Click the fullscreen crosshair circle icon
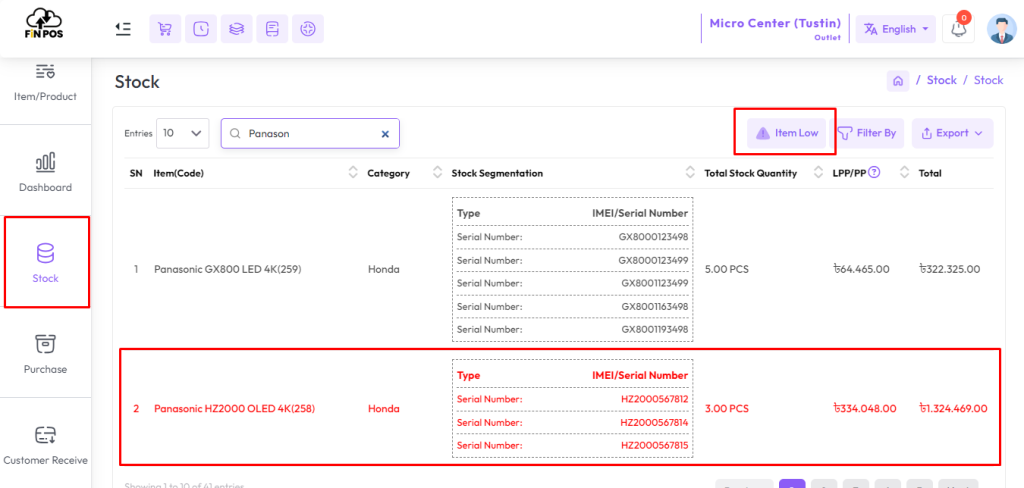Image resolution: width=1024 pixels, height=488 pixels. 308,29
